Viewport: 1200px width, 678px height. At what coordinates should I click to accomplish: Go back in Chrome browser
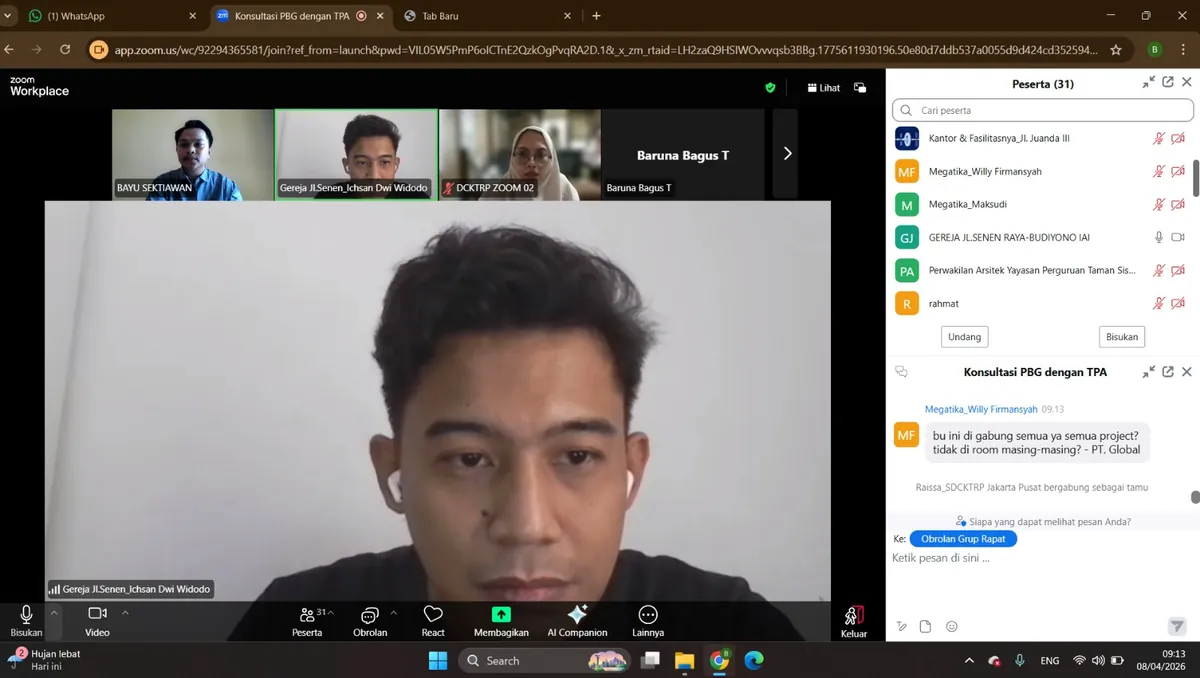9,49
